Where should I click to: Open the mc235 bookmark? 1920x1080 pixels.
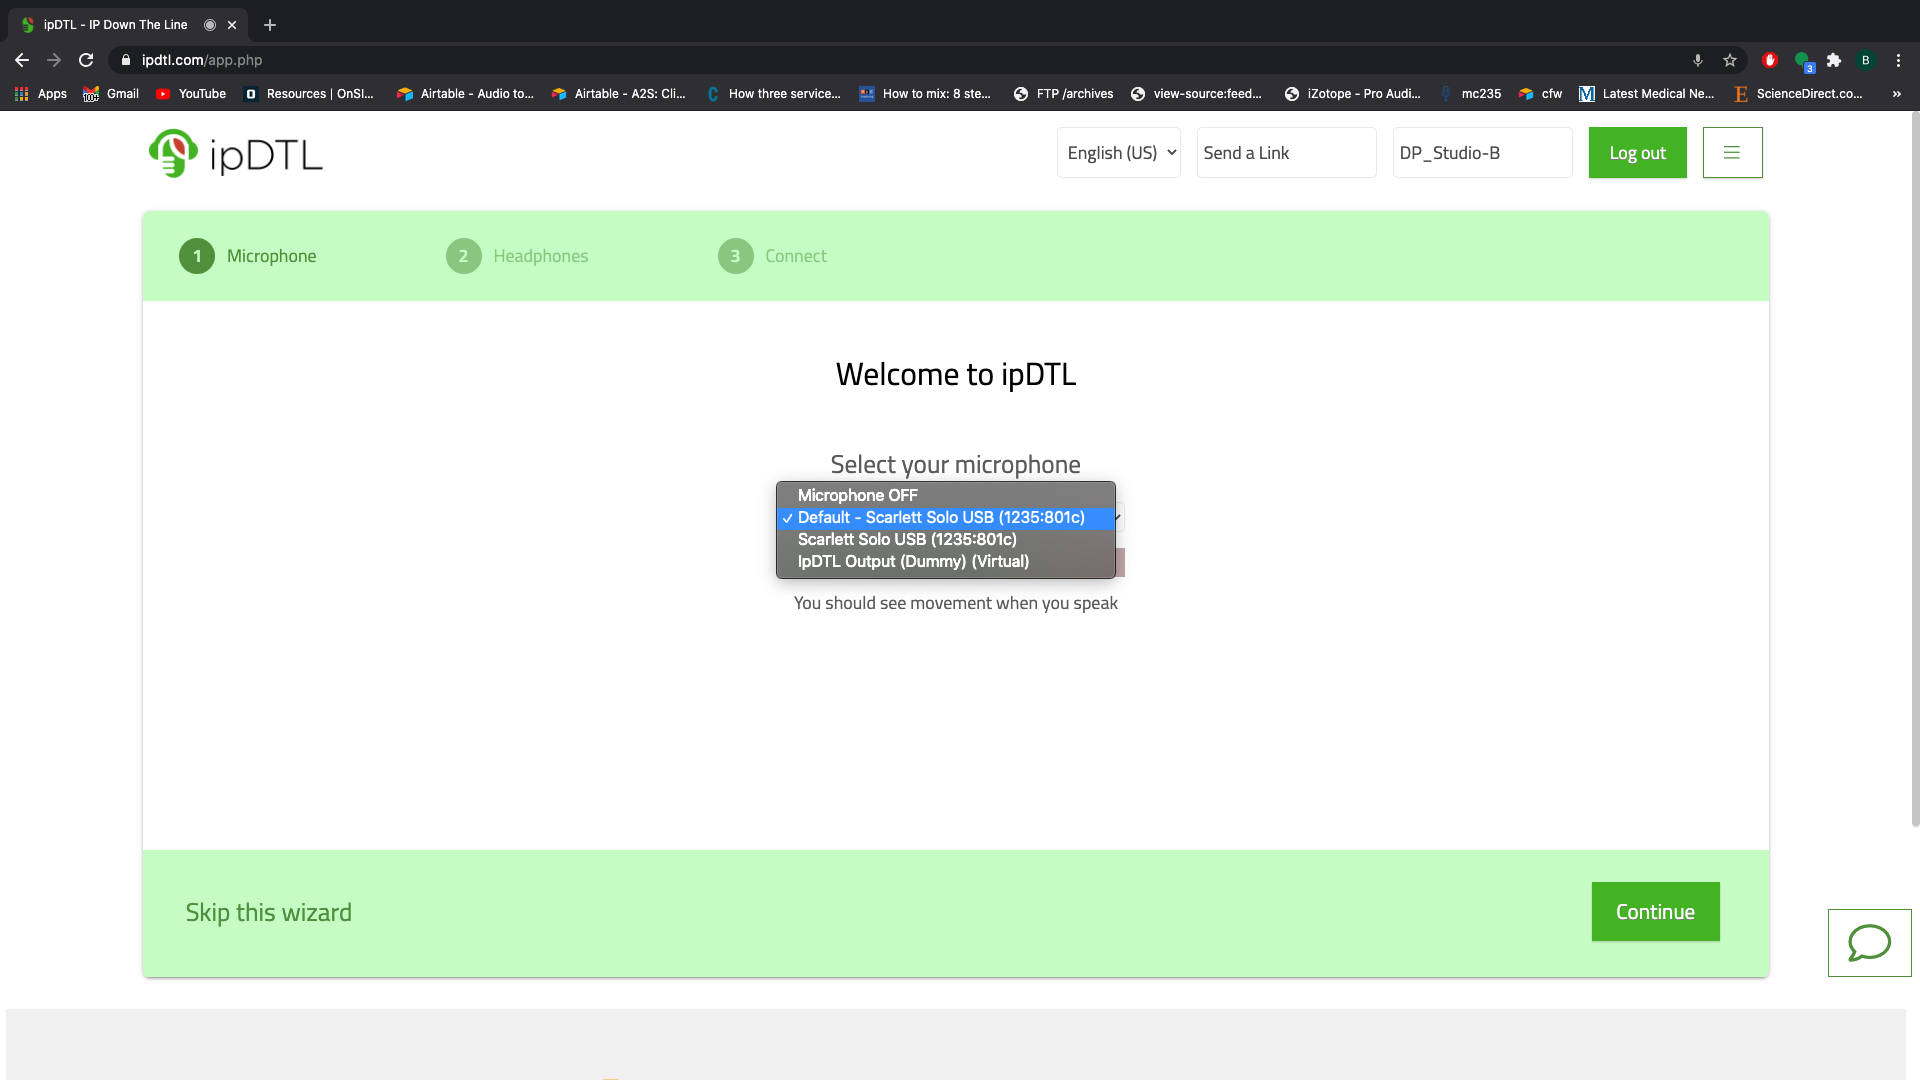point(1470,94)
